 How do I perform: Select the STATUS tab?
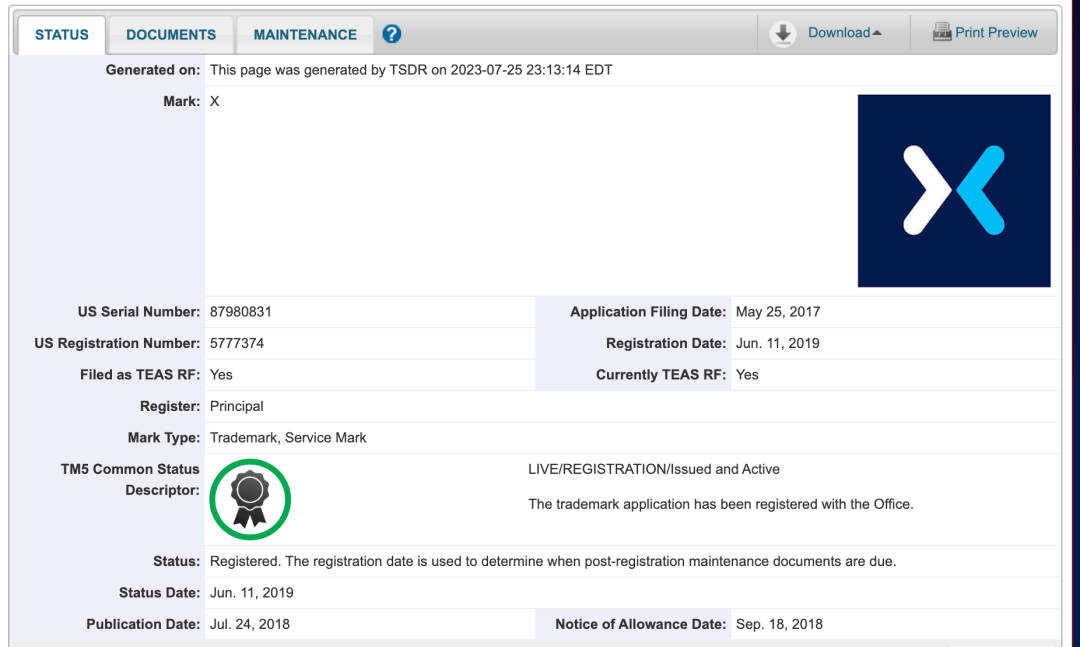coord(62,35)
